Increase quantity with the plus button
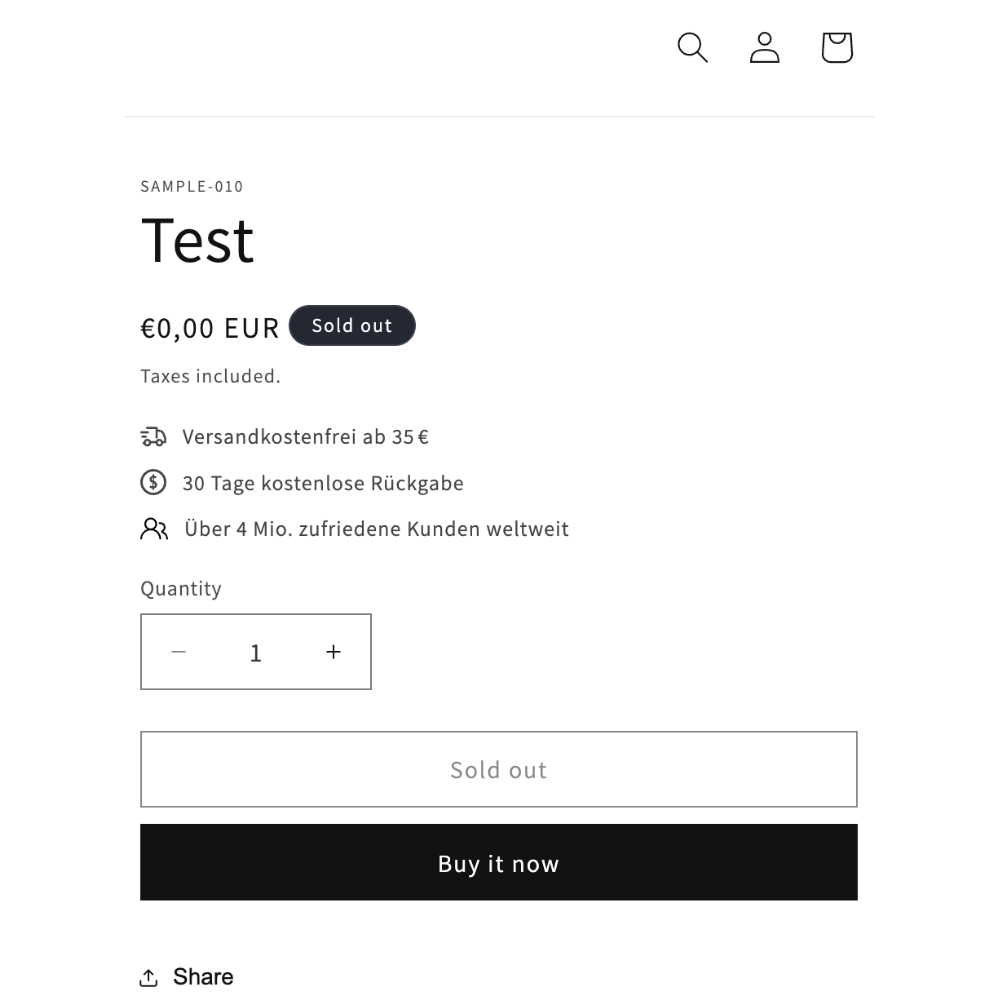The height and width of the screenshot is (1000, 1000). (x=333, y=652)
